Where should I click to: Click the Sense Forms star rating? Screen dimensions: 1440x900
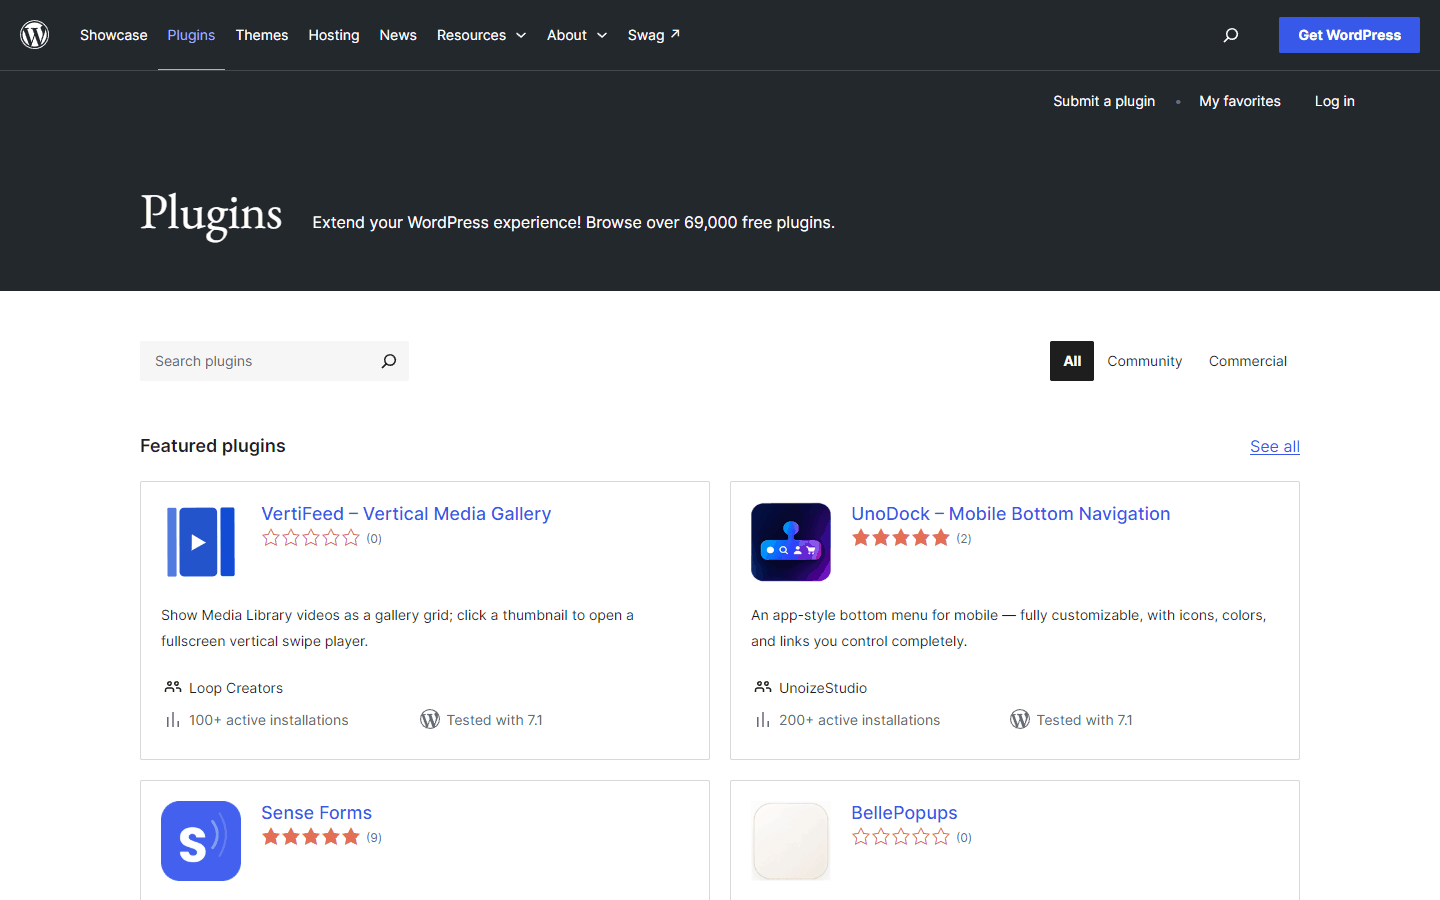(x=311, y=837)
